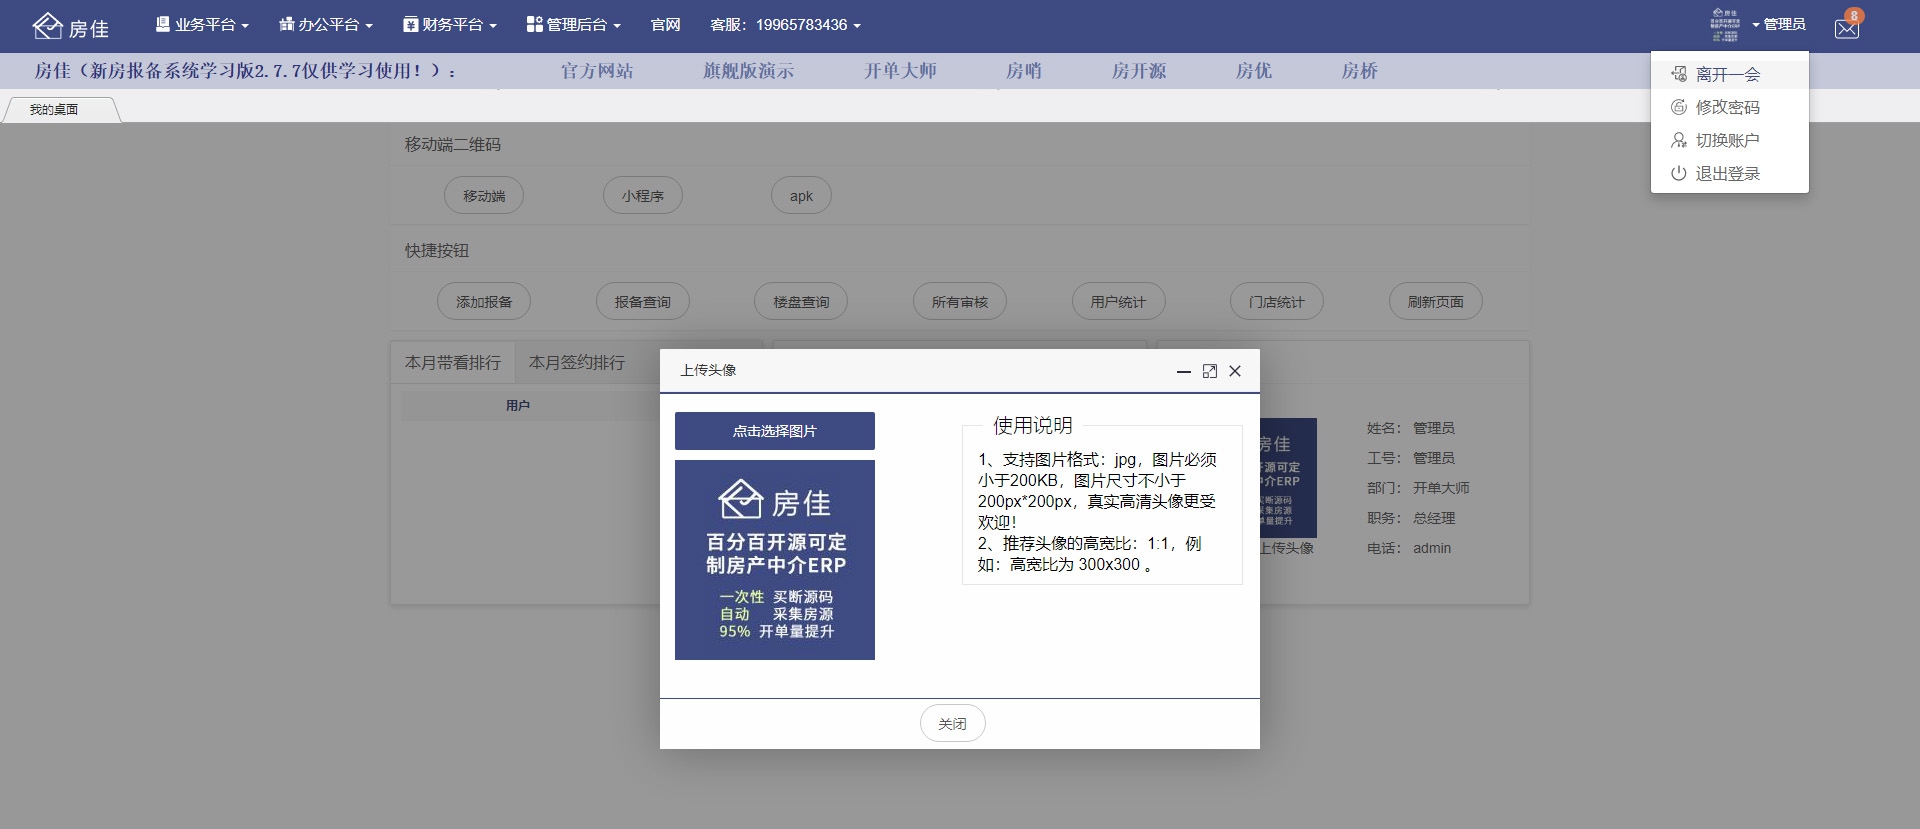This screenshot has width=1920, height=829.
Task: Click the 切换账户 user icon
Action: pyautogui.click(x=1678, y=140)
